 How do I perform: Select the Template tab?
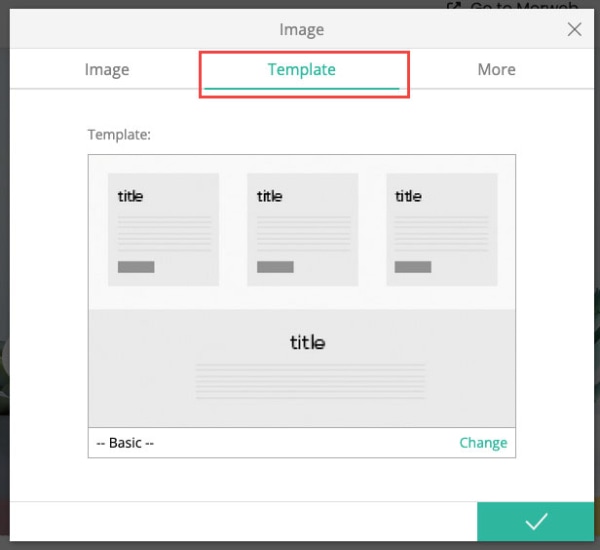click(302, 69)
